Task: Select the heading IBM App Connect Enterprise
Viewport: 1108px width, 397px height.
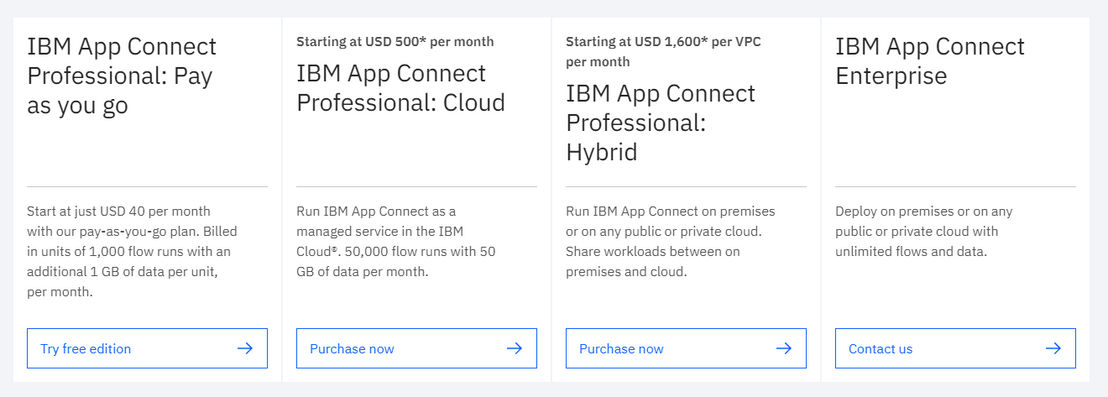Action: [930, 61]
